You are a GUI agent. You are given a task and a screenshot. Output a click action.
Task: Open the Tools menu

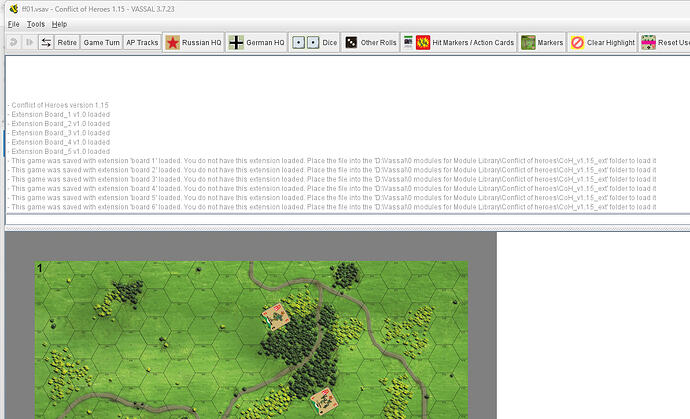(x=36, y=24)
